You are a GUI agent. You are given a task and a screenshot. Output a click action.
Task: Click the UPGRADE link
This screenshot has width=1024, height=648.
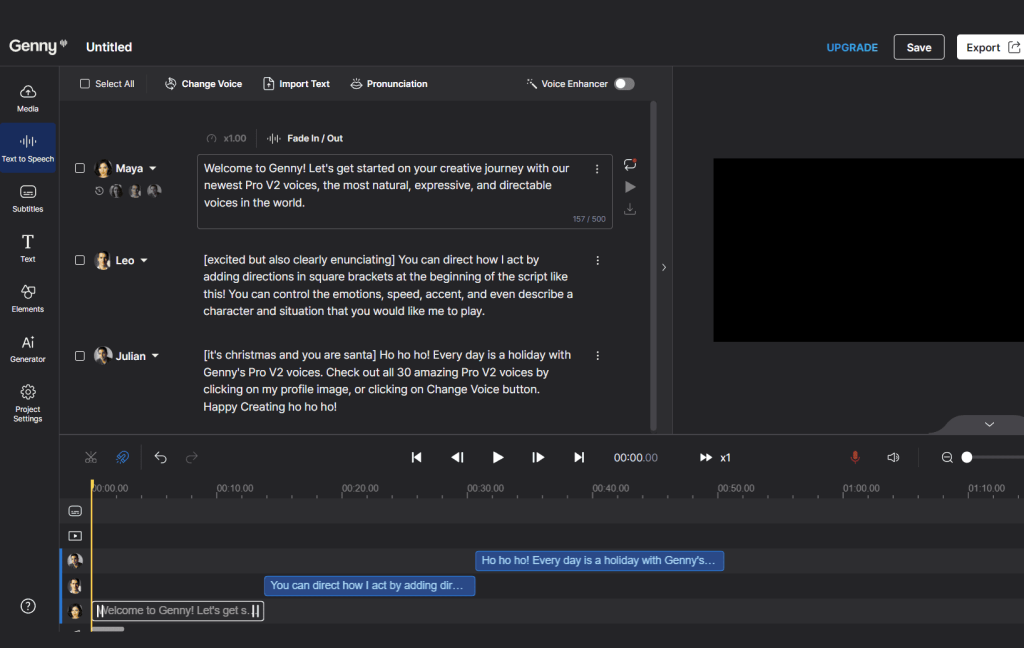[852, 48]
